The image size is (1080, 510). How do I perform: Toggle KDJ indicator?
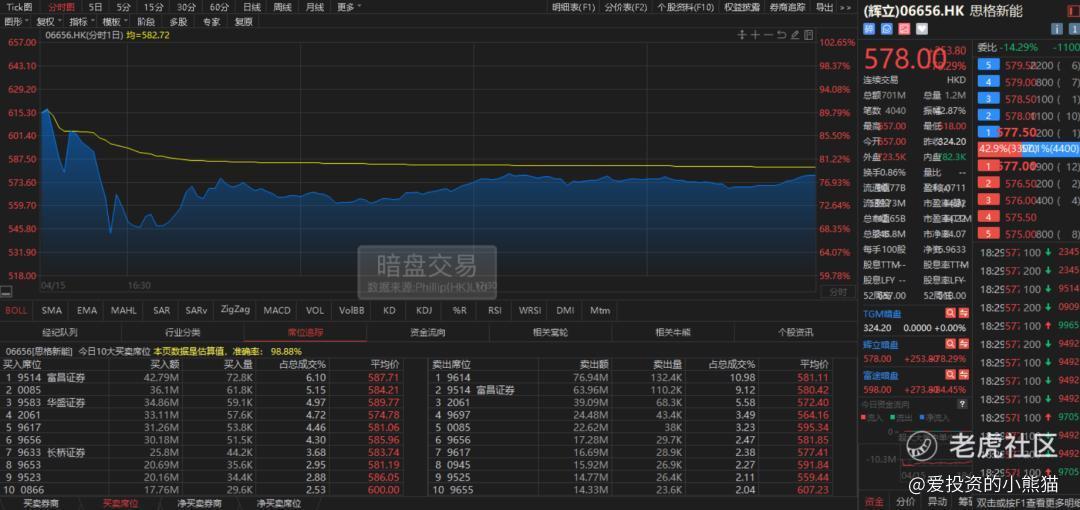(424, 310)
